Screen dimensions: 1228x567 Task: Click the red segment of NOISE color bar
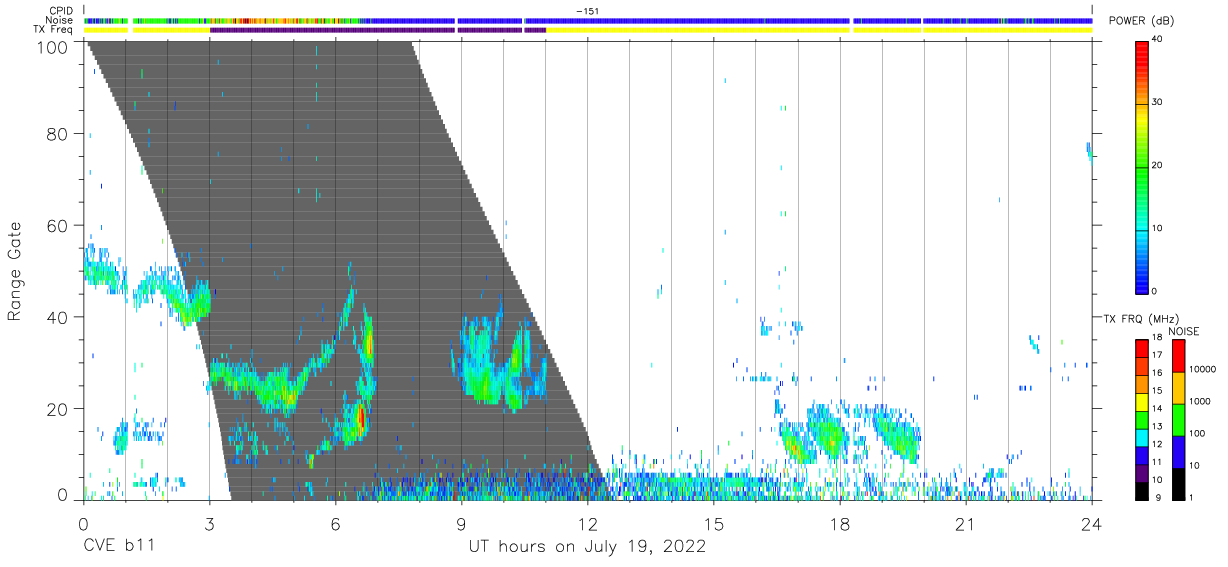1178,356
